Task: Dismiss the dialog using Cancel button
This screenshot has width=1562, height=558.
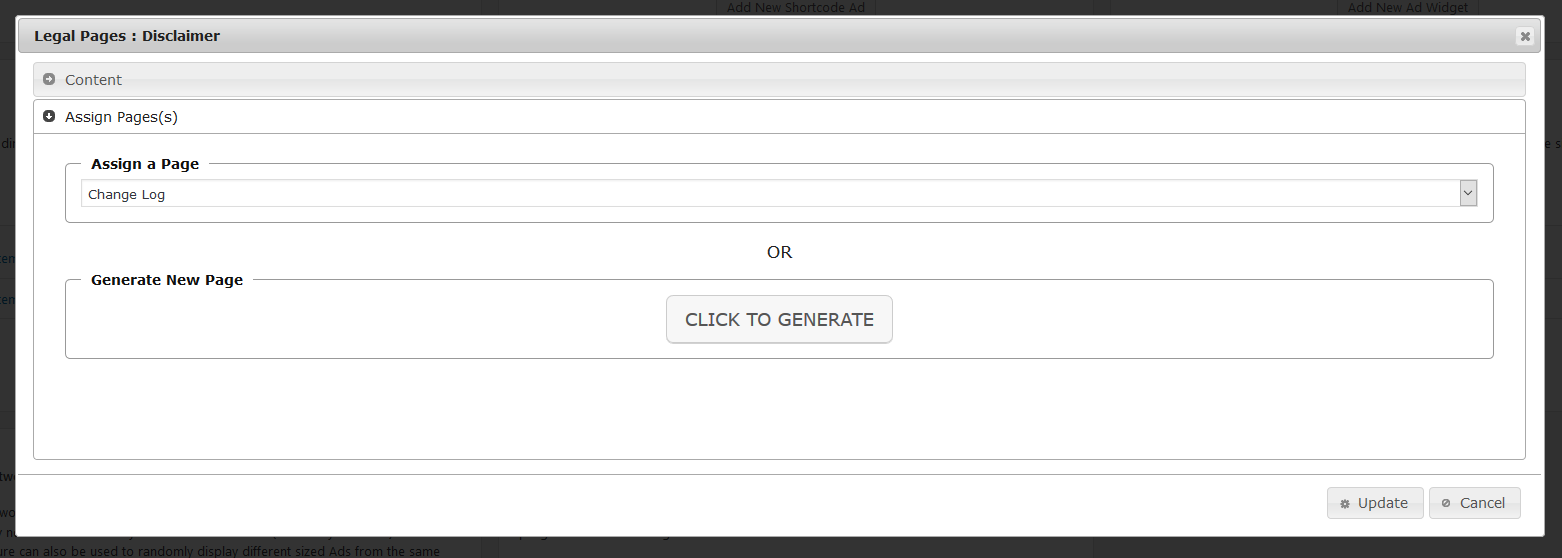Action: tap(1474, 503)
